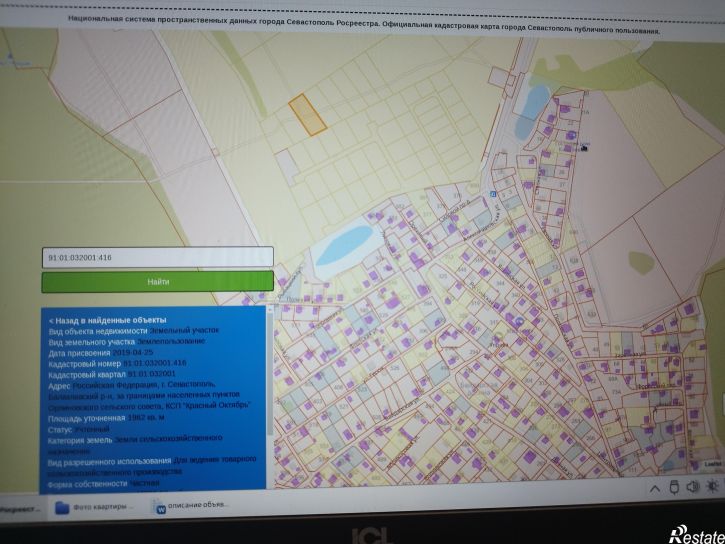The width and height of the screenshot is (725, 544).
Task: Switch to the Росреестр taskbar window
Action: (20, 507)
